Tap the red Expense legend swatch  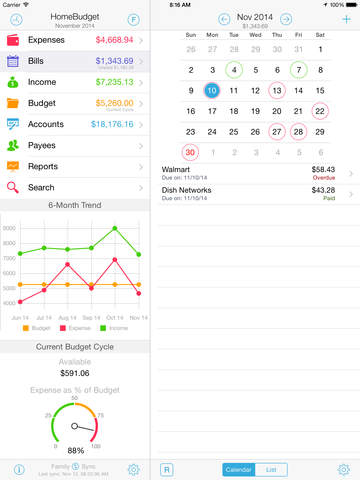tap(63, 328)
